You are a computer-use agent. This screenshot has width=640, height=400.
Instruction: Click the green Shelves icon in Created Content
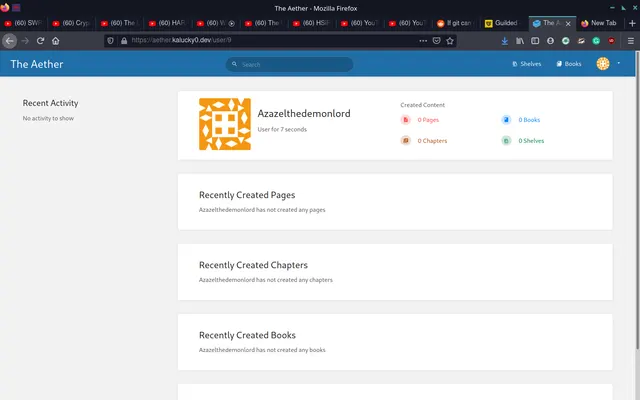506,141
